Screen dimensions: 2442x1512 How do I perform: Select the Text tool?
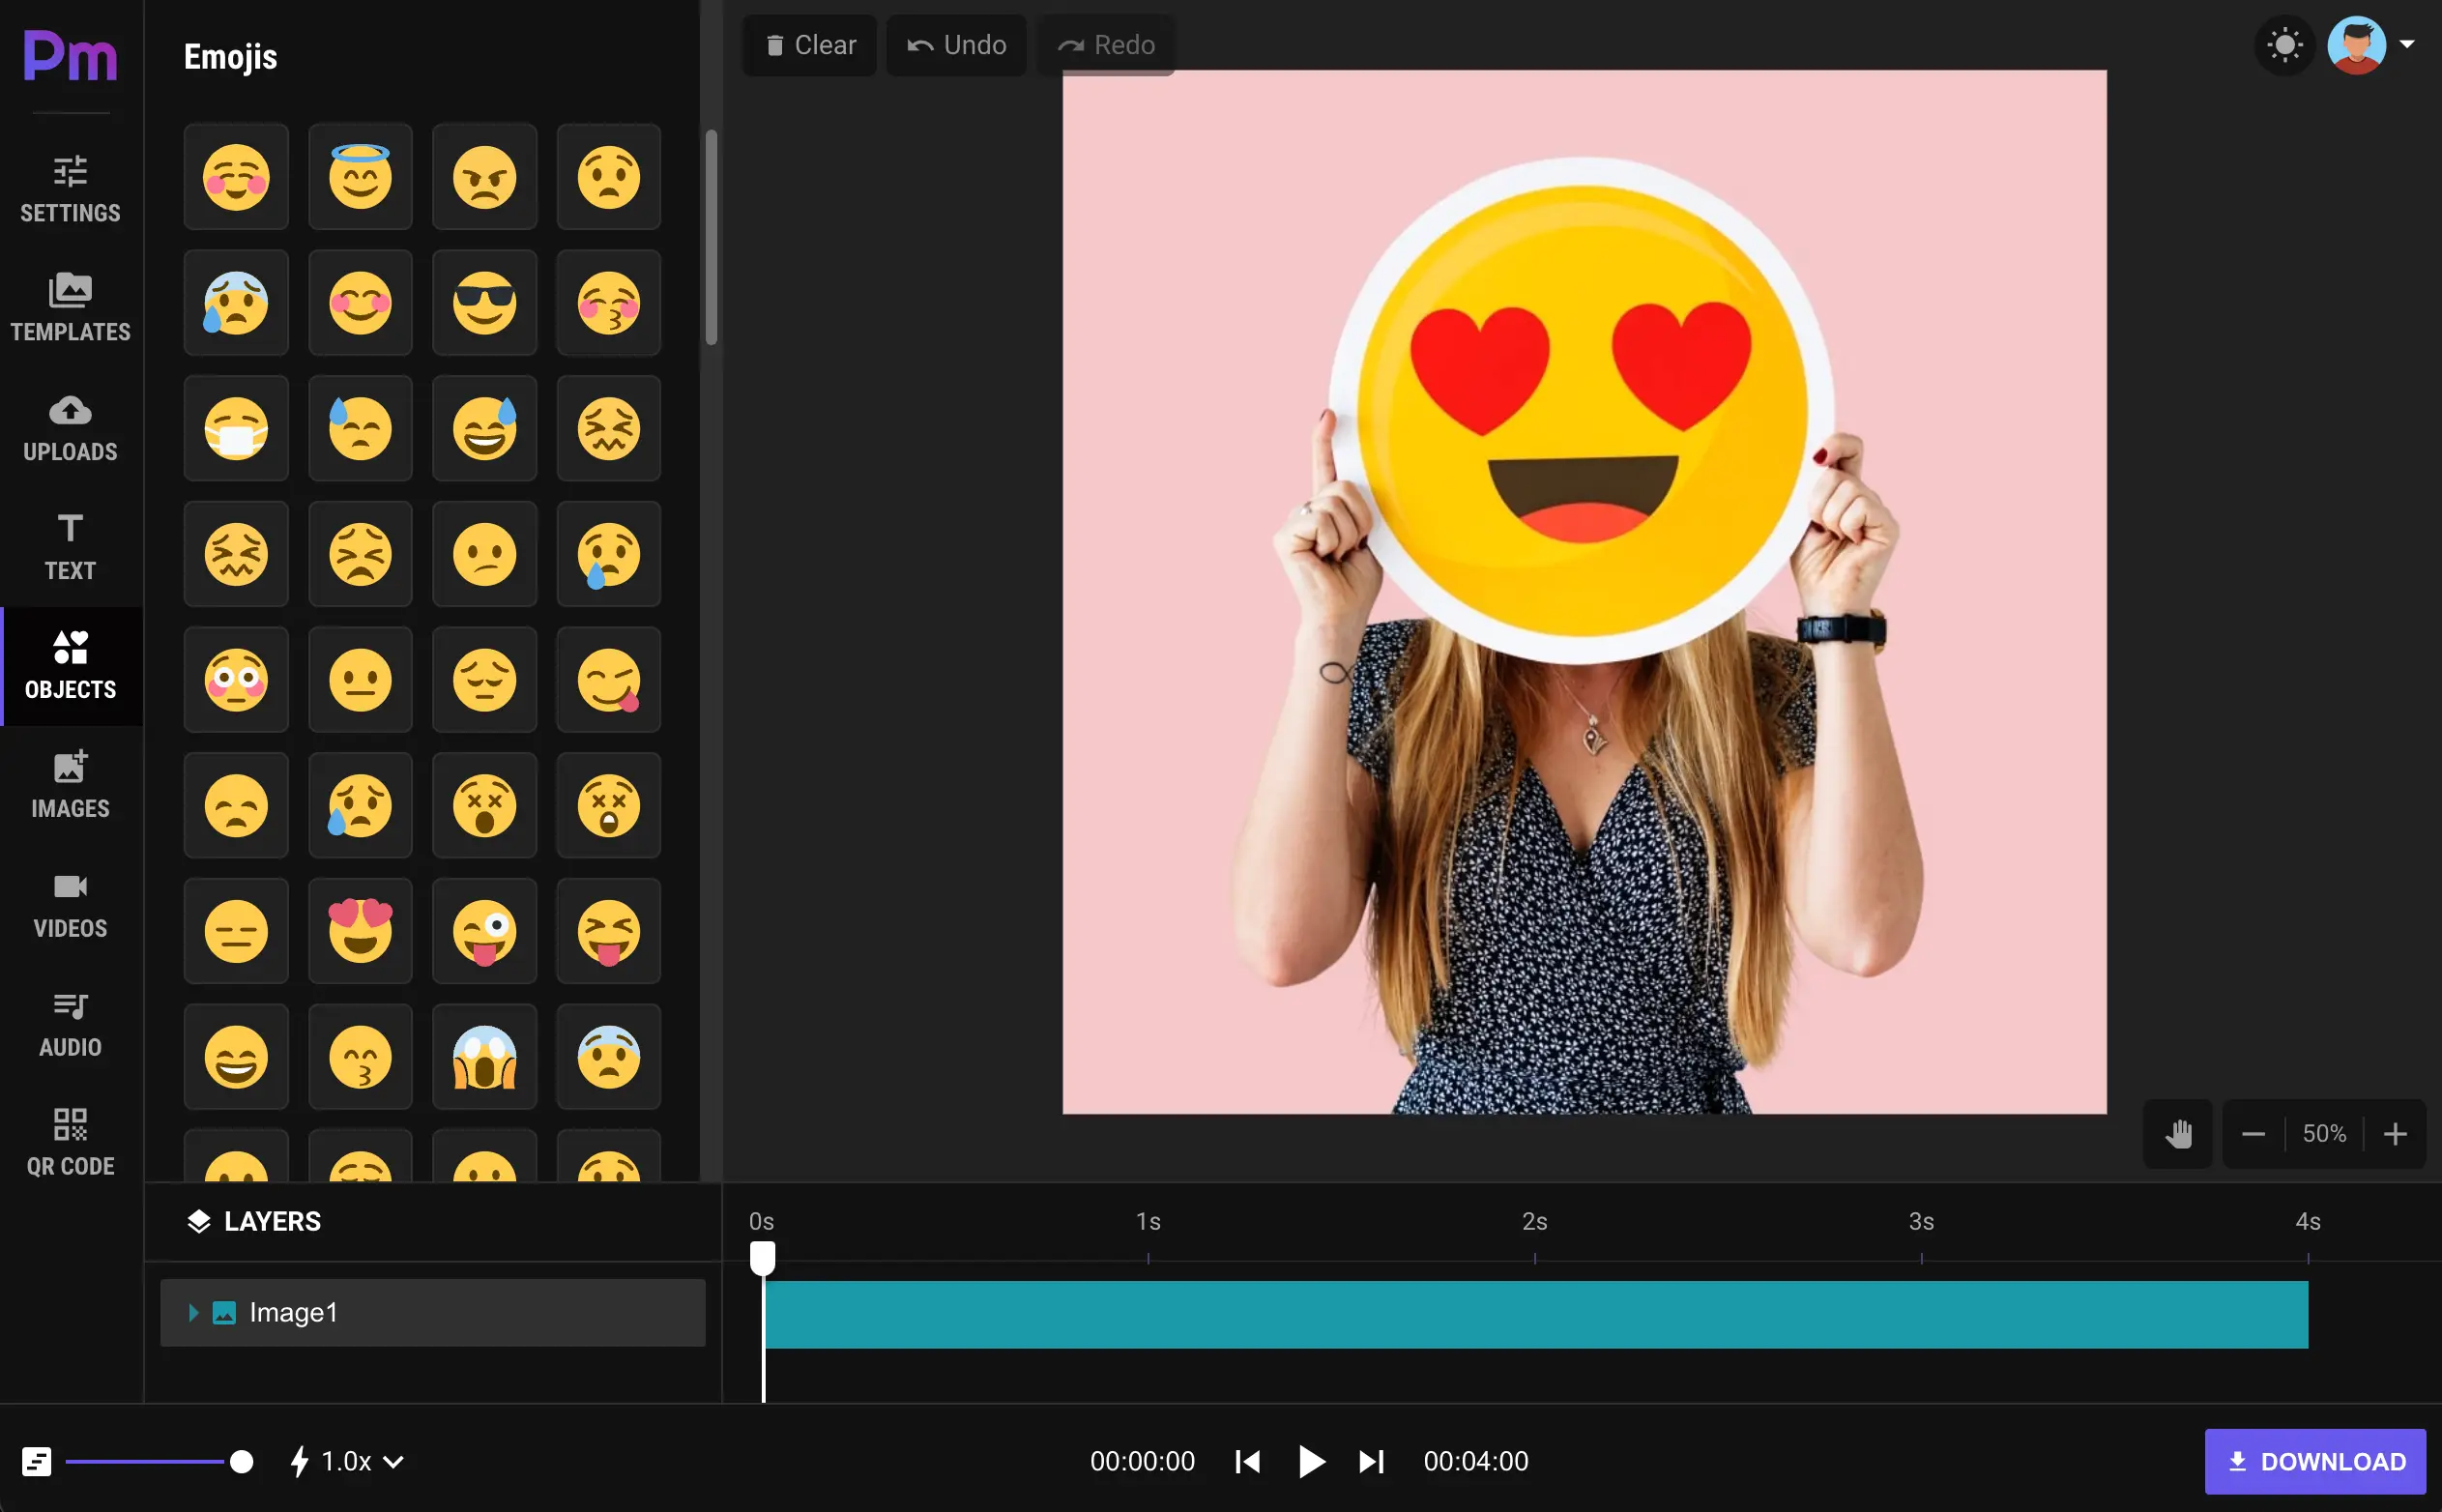tap(70, 544)
